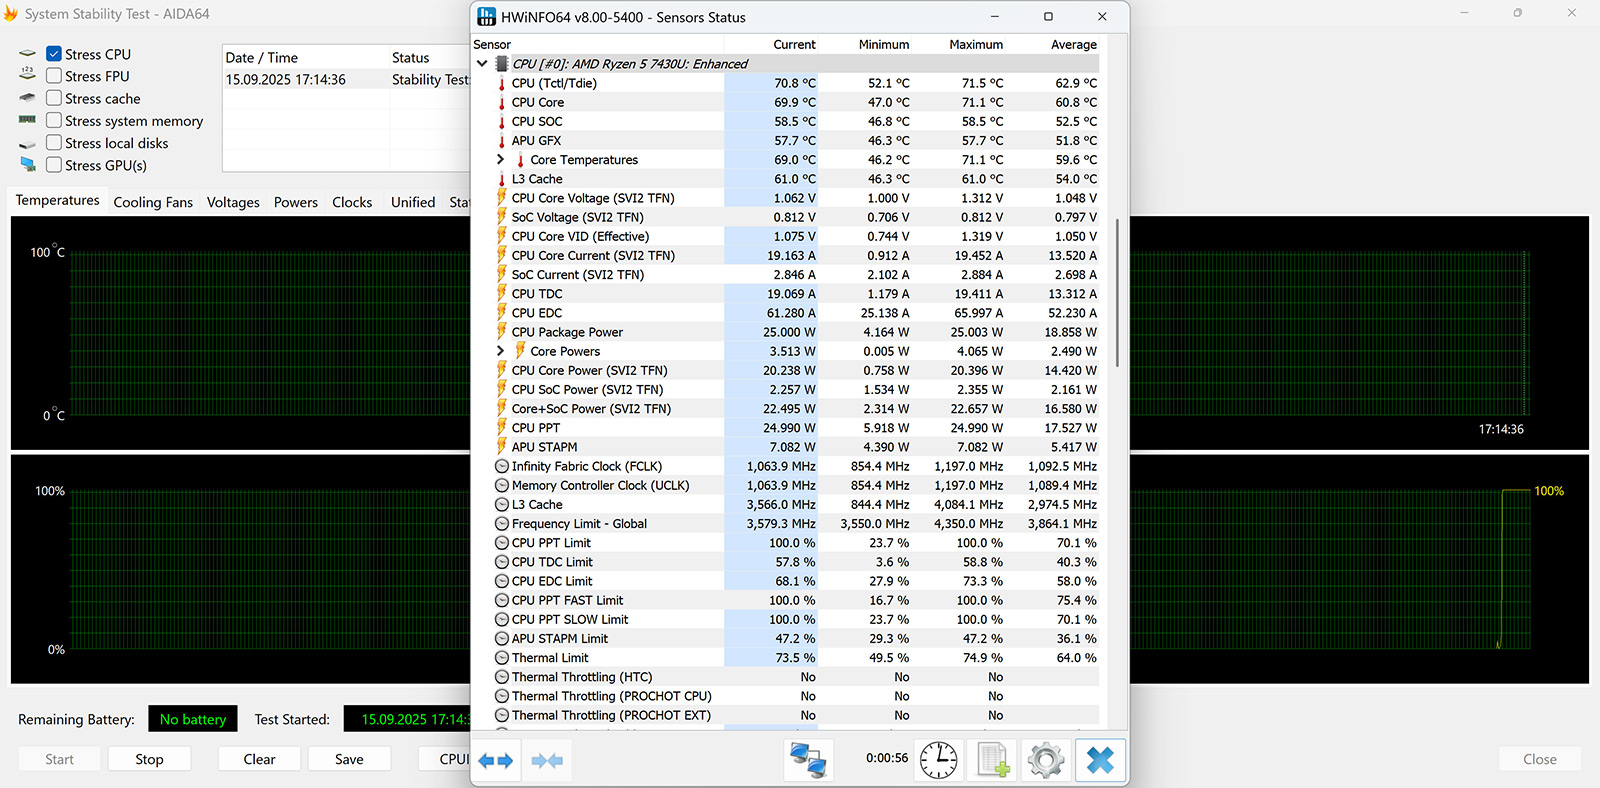The width and height of the screenshot is (1600, 788).
Task: Click the AIDA64 flame icon in the title bar
Action: click(11, 14)
